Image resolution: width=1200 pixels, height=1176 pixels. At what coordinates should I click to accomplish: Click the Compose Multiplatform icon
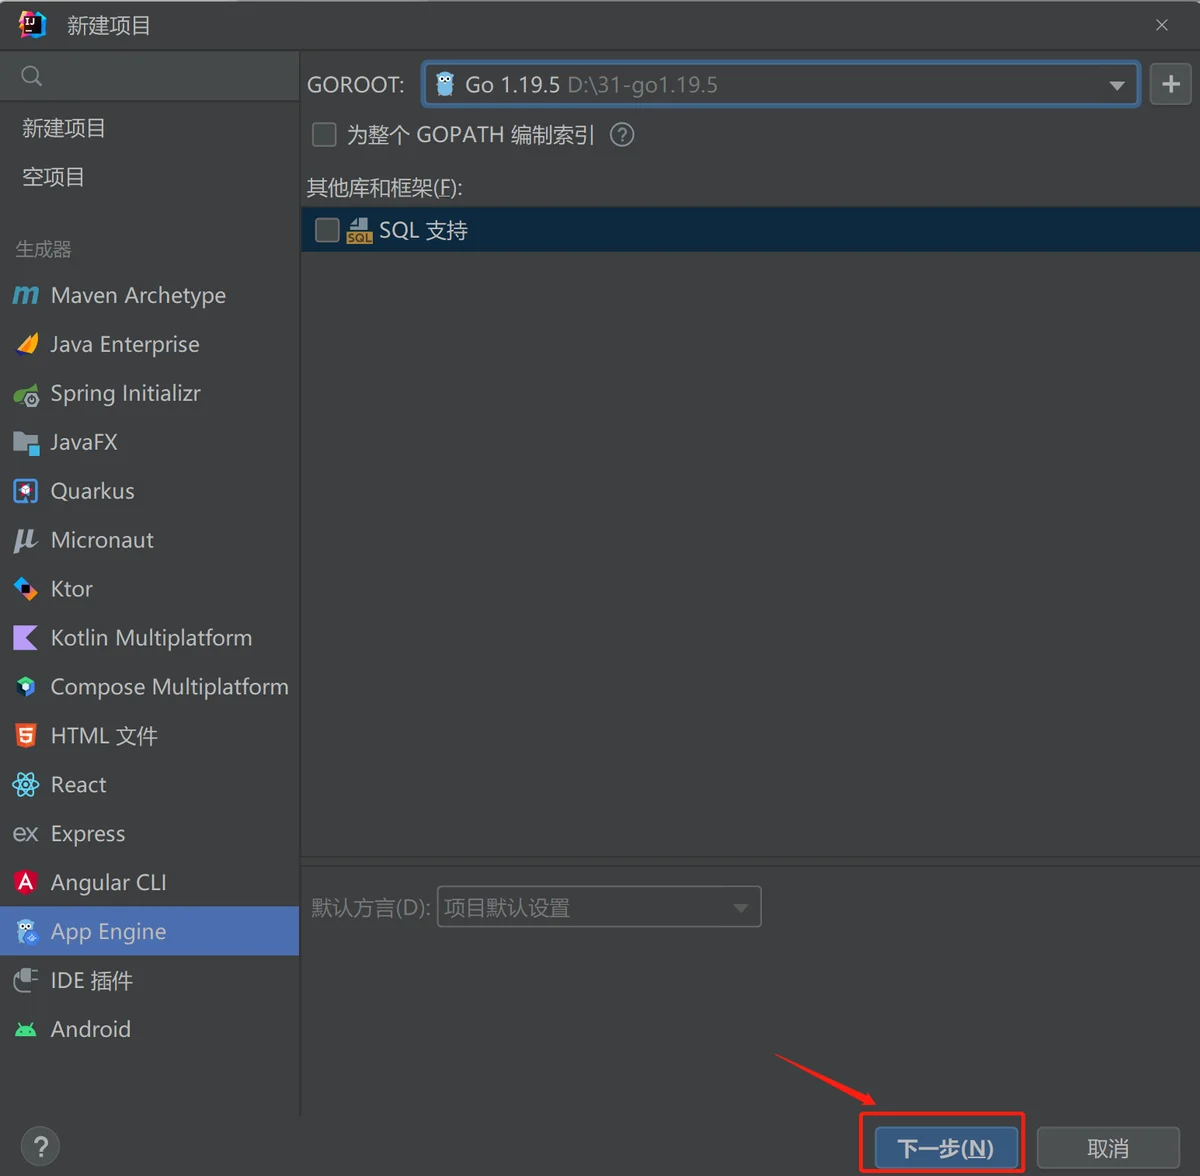click(x=26, y=687)
